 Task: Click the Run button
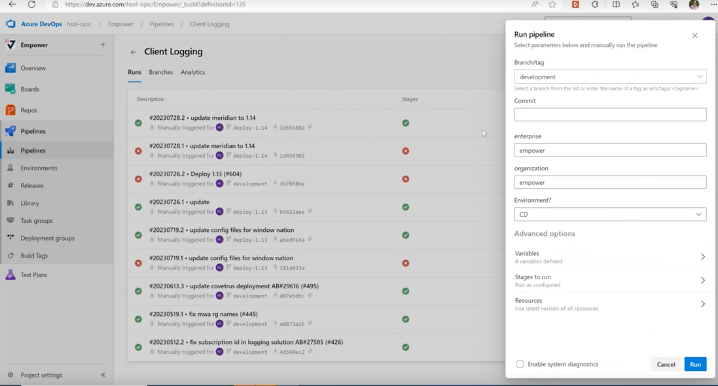point(695,364)
